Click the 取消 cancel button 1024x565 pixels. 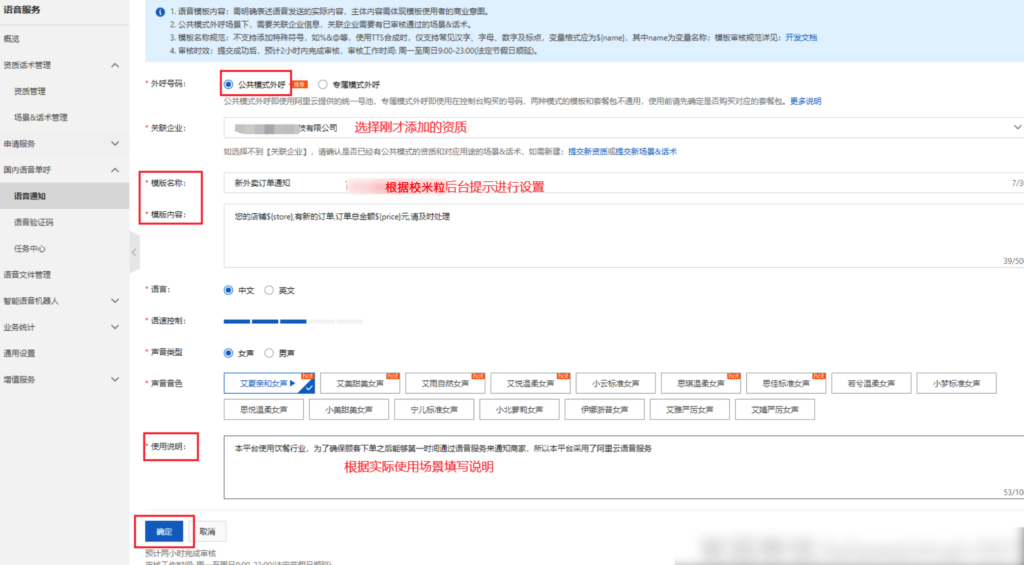[208, 532]
